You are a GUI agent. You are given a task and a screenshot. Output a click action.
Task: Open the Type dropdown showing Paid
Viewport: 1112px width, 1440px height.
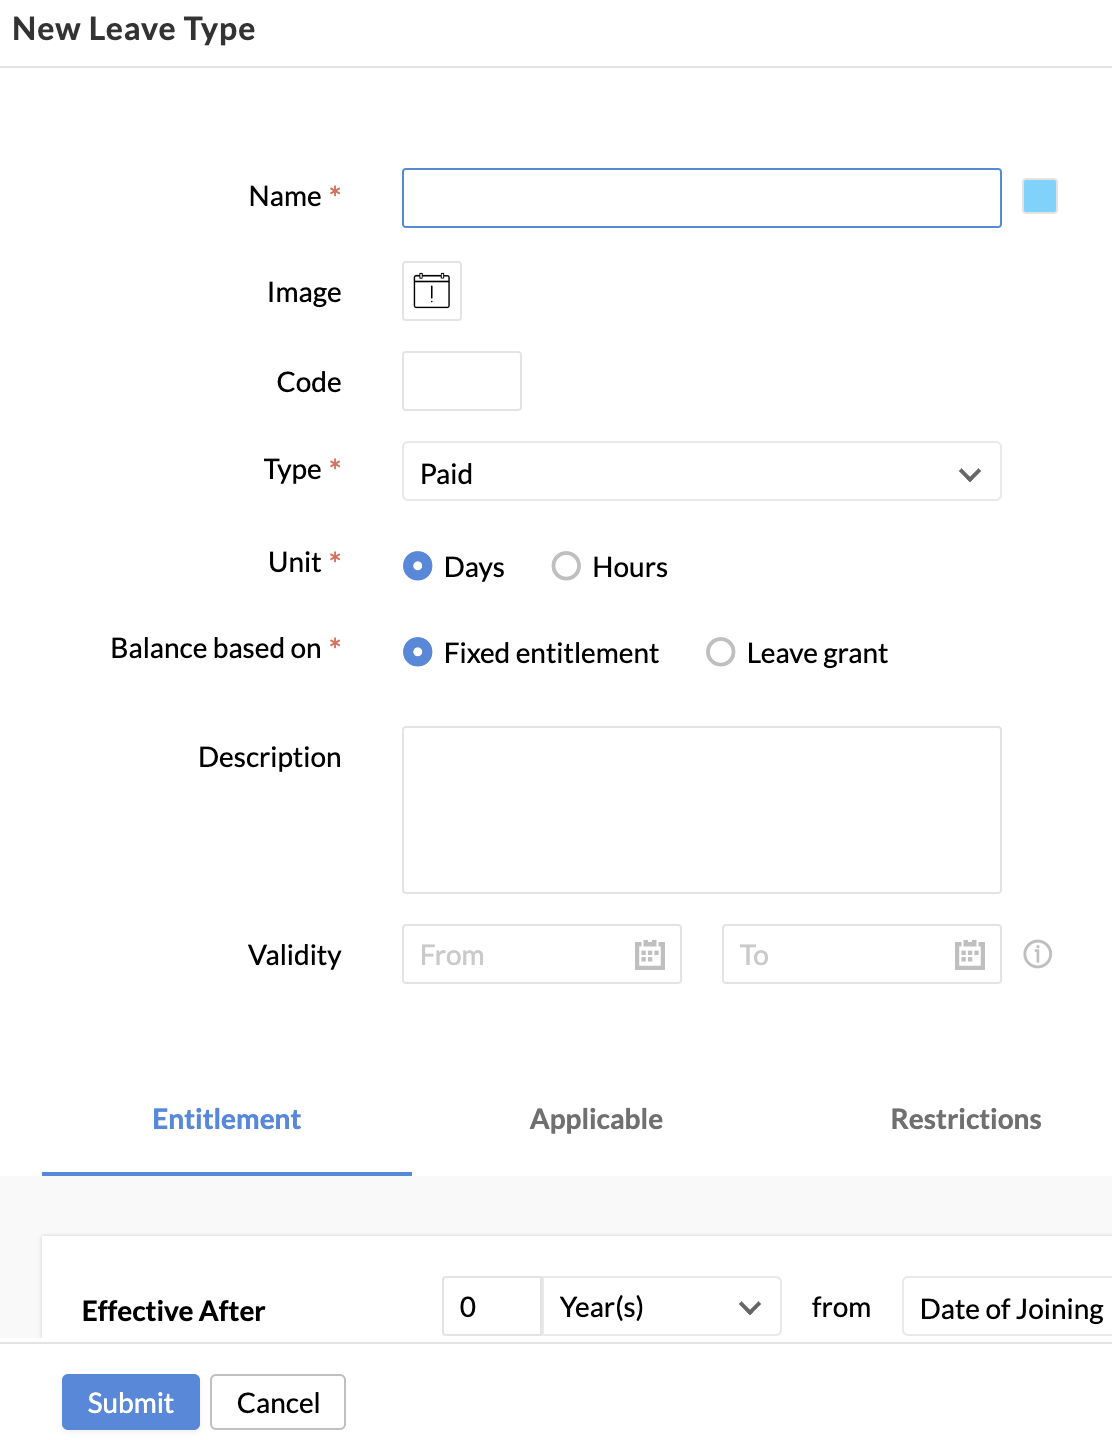701,472
